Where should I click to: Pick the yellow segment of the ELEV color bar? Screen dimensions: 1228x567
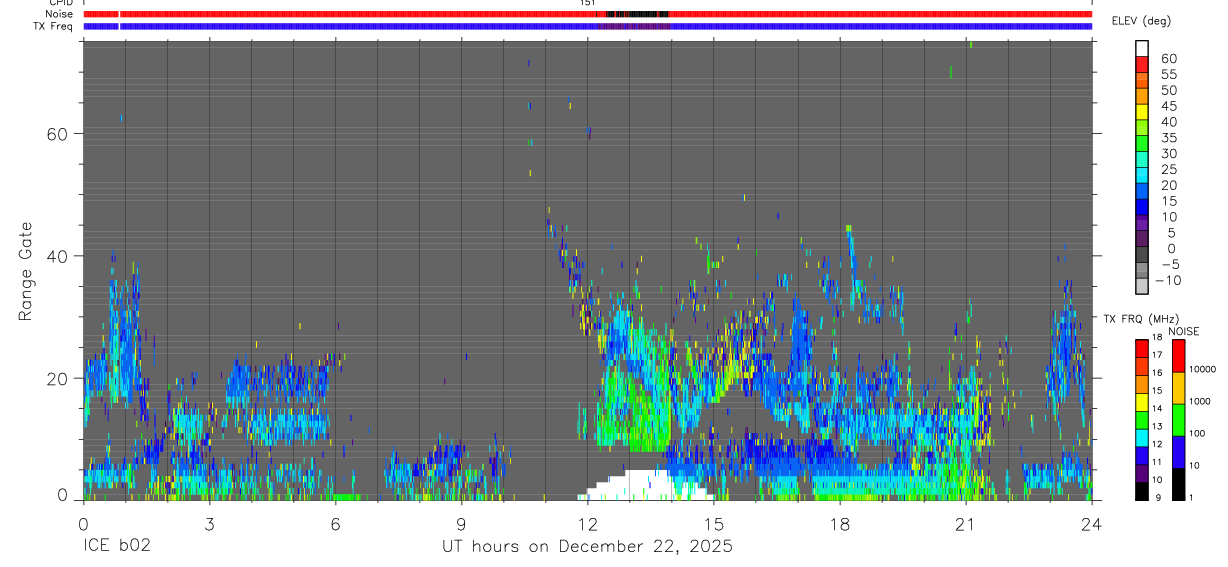(x=1142, y=113)
